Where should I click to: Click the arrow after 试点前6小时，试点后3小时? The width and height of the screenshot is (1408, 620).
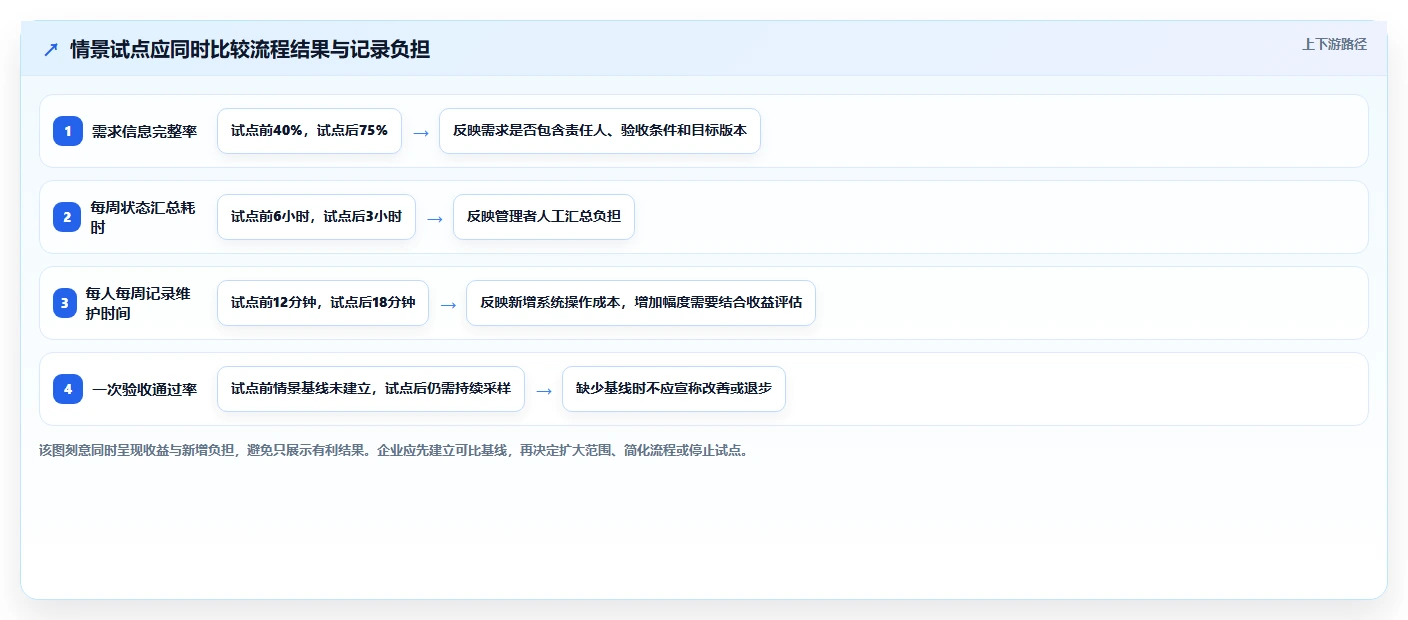(434, 218)
